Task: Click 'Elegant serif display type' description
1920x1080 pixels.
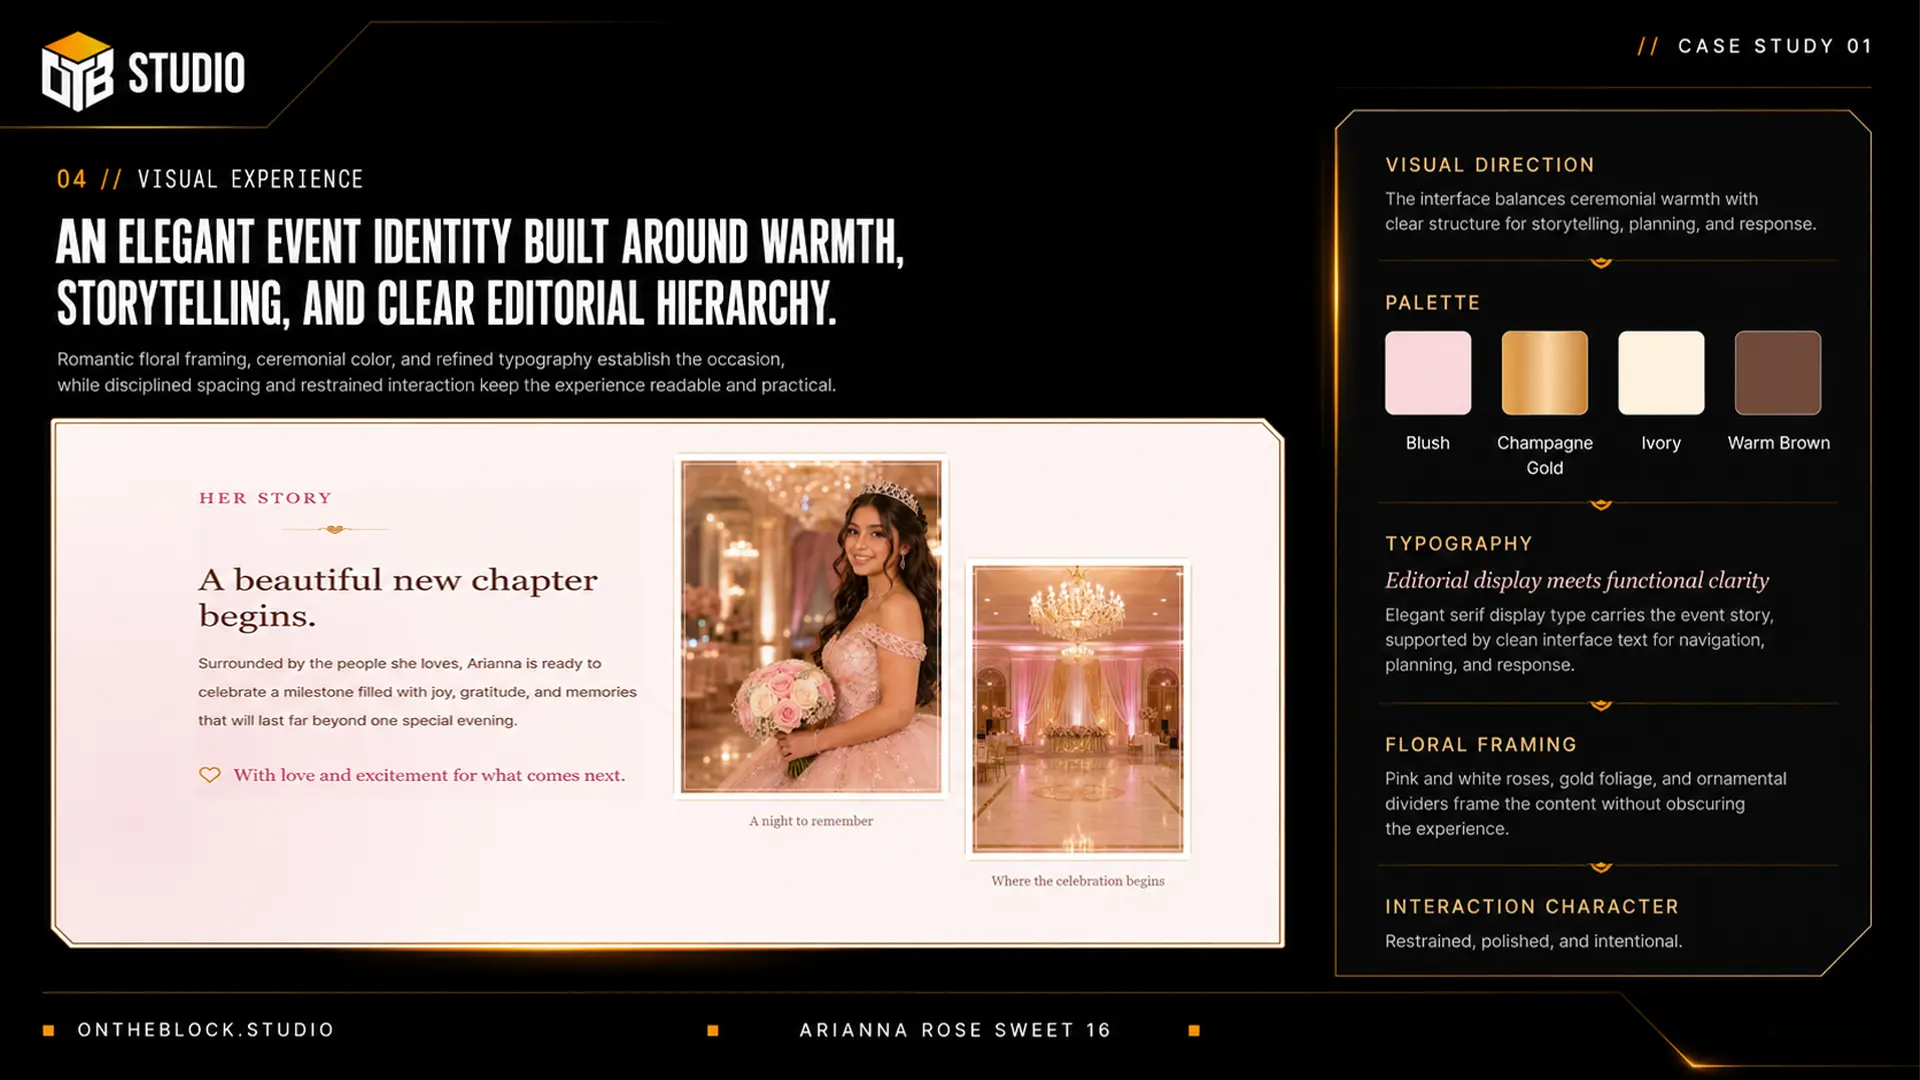Action: pos(1580,640)
